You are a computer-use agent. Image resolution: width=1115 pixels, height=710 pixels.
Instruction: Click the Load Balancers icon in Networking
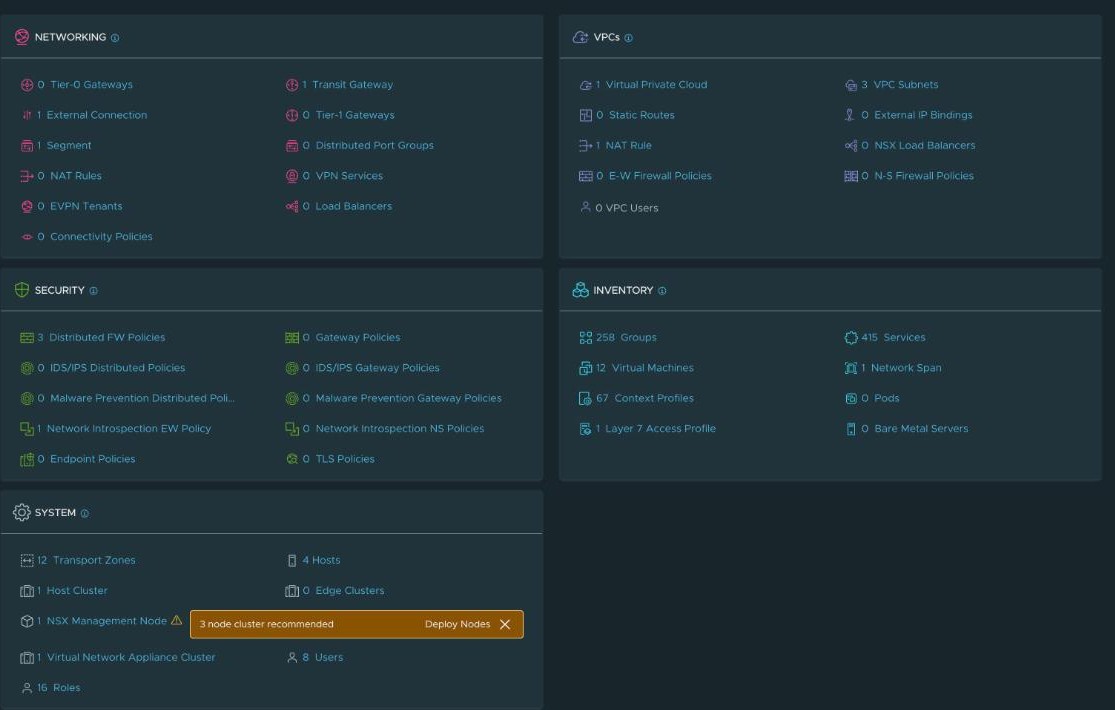click(x=292, y=206)
